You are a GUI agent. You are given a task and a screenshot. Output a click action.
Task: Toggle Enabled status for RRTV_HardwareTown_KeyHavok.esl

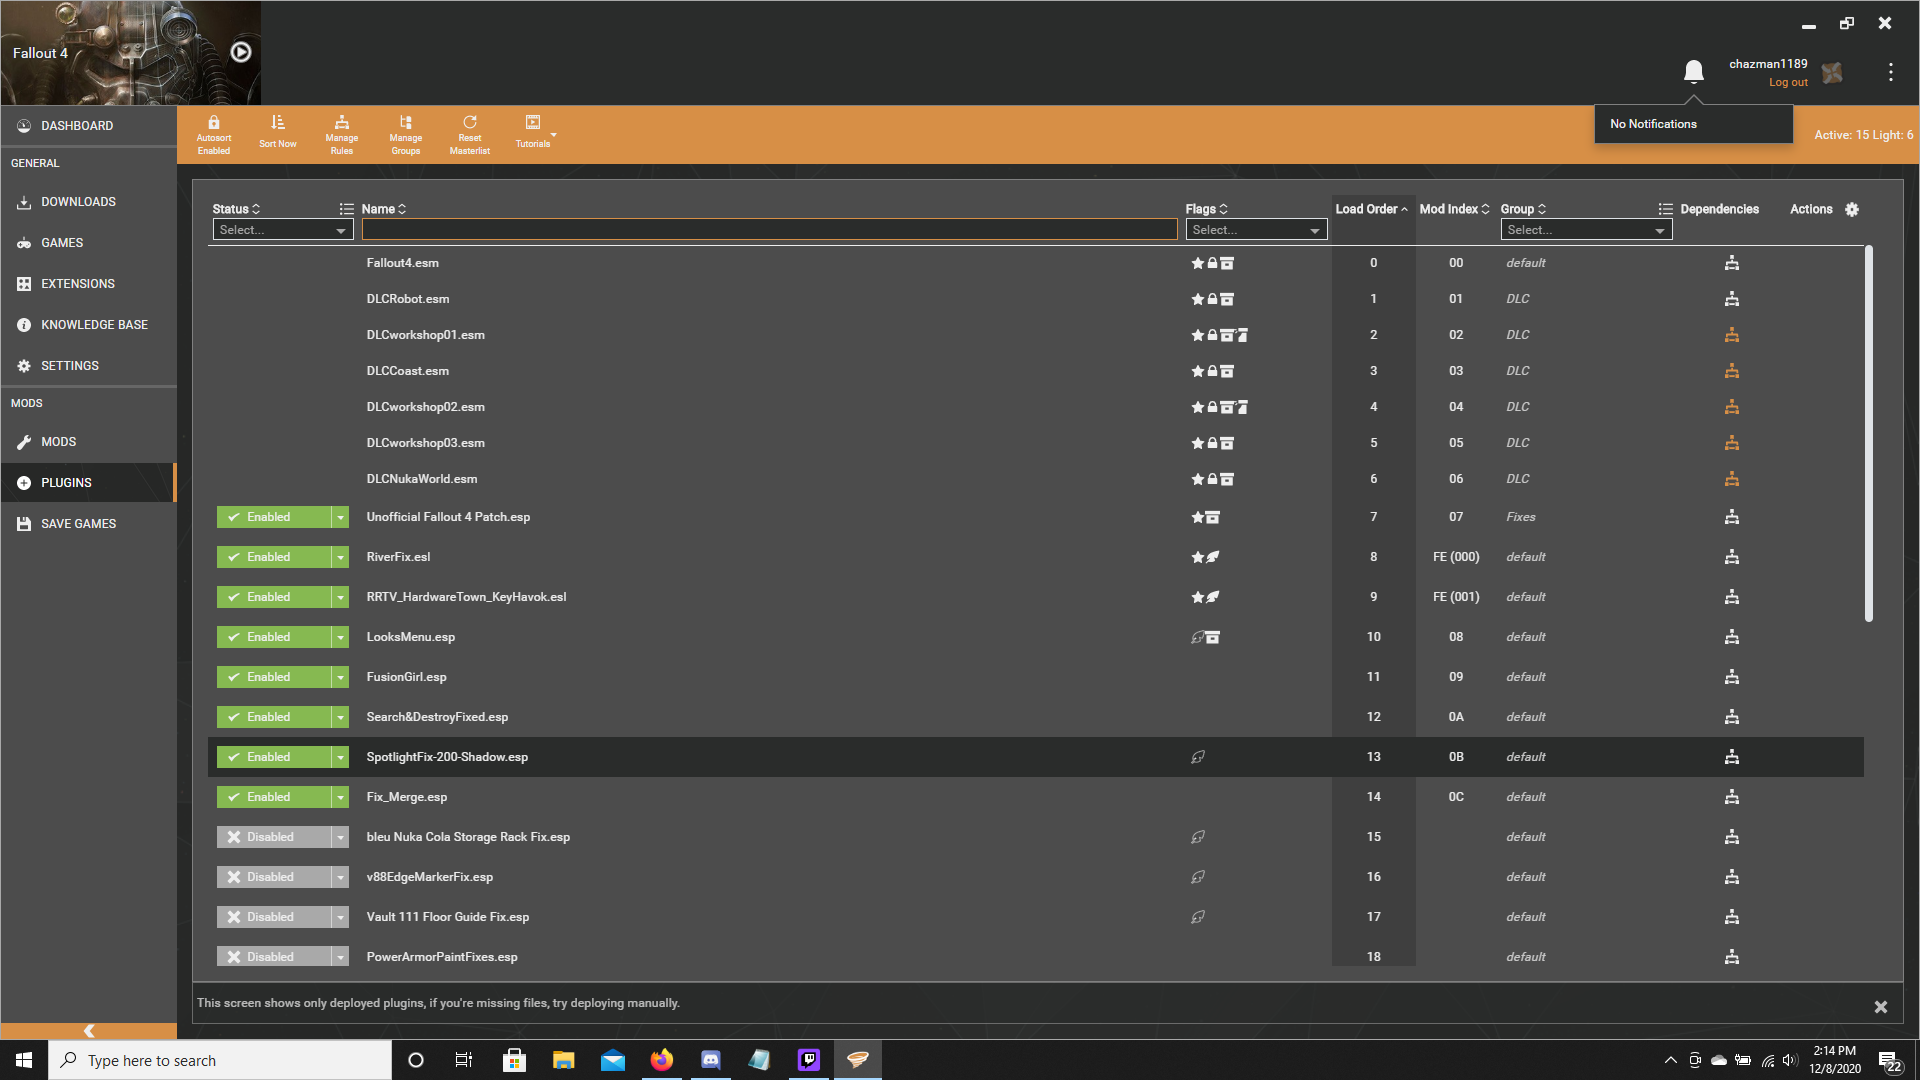[x=274, y=597]
